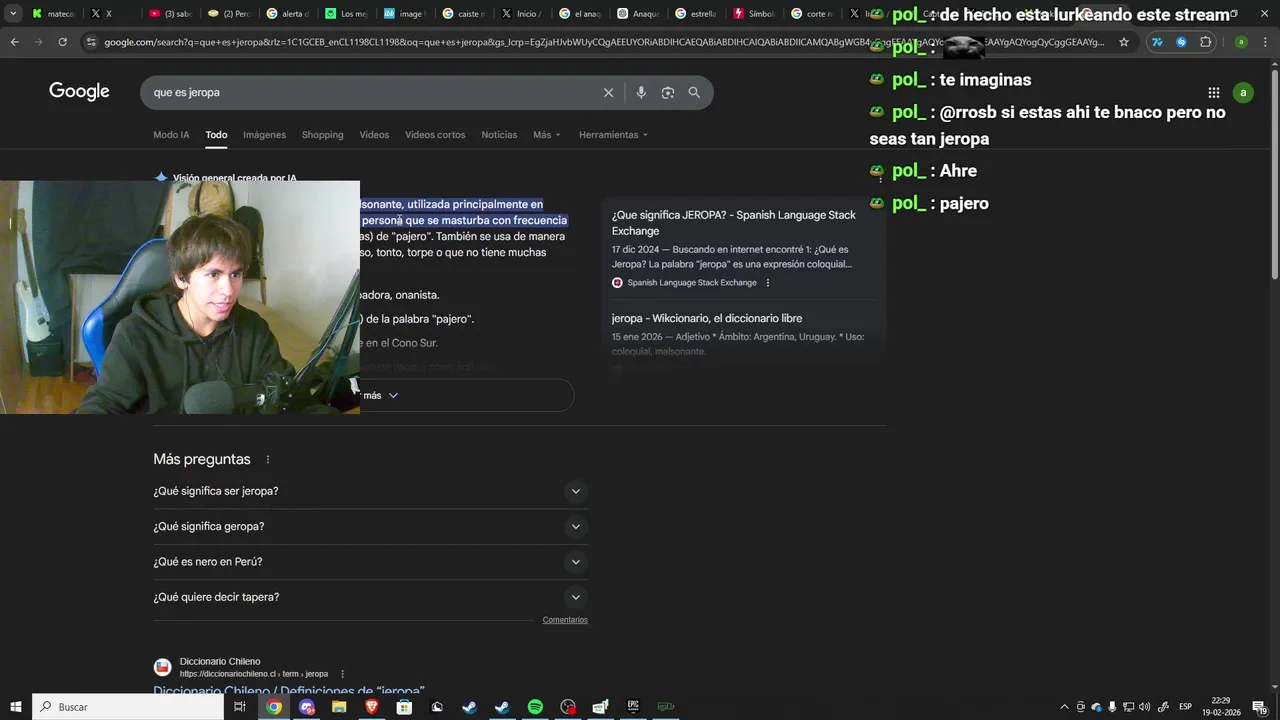Screen dimensions: 1280x720
Task: Click the Windows taskbar Buscar search box
Action: point(128,707)
